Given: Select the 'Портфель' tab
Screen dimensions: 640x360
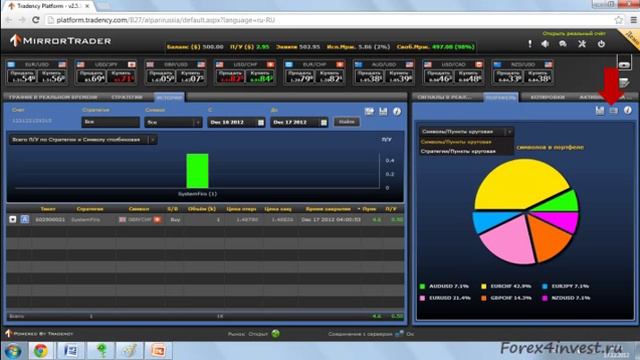Looking at the screenshot, I should tap(501, 97).
